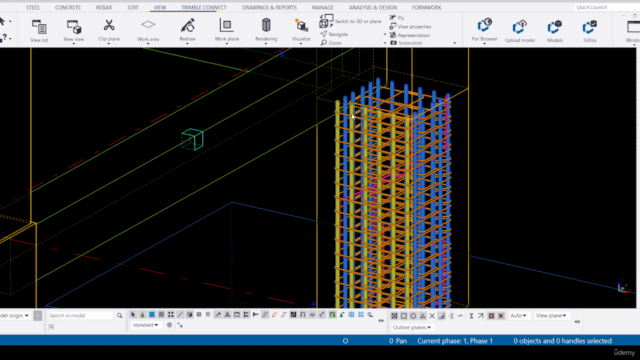Open Trimble Connect Models
The height and width of the screenshot is (360, 640).
[x=555, y=30]
